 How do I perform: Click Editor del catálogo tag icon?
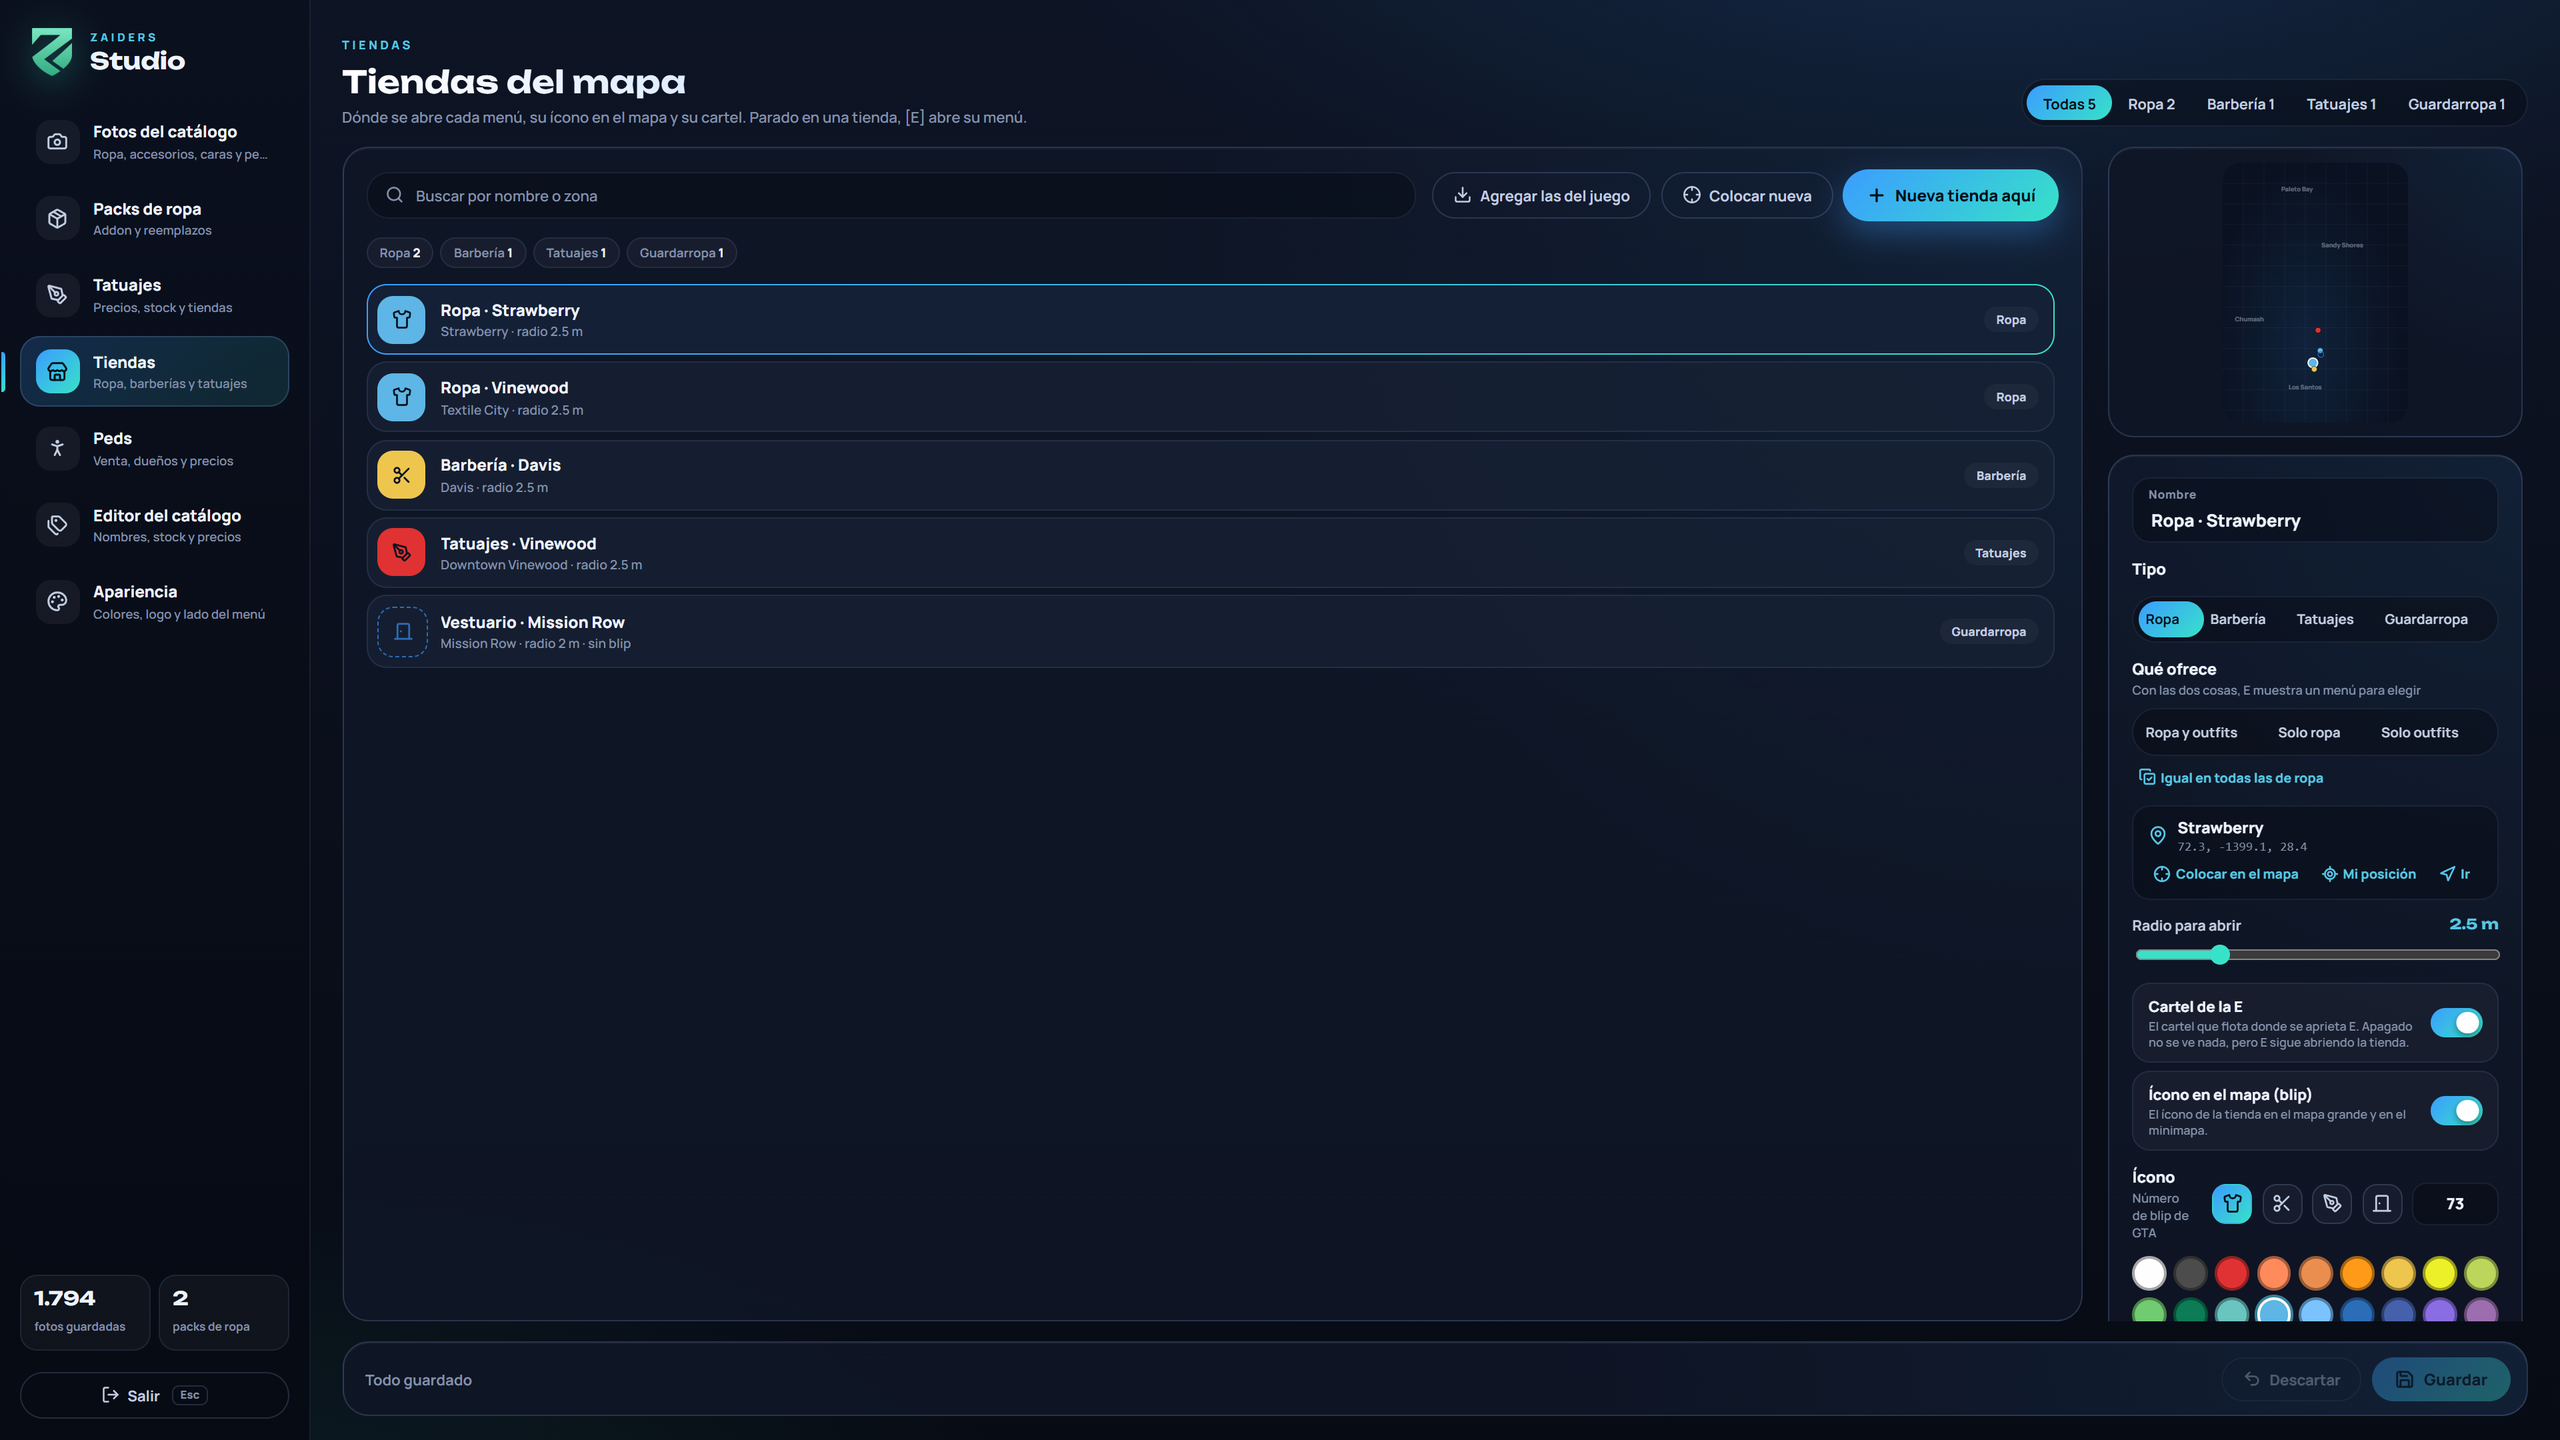click(57, 525)
